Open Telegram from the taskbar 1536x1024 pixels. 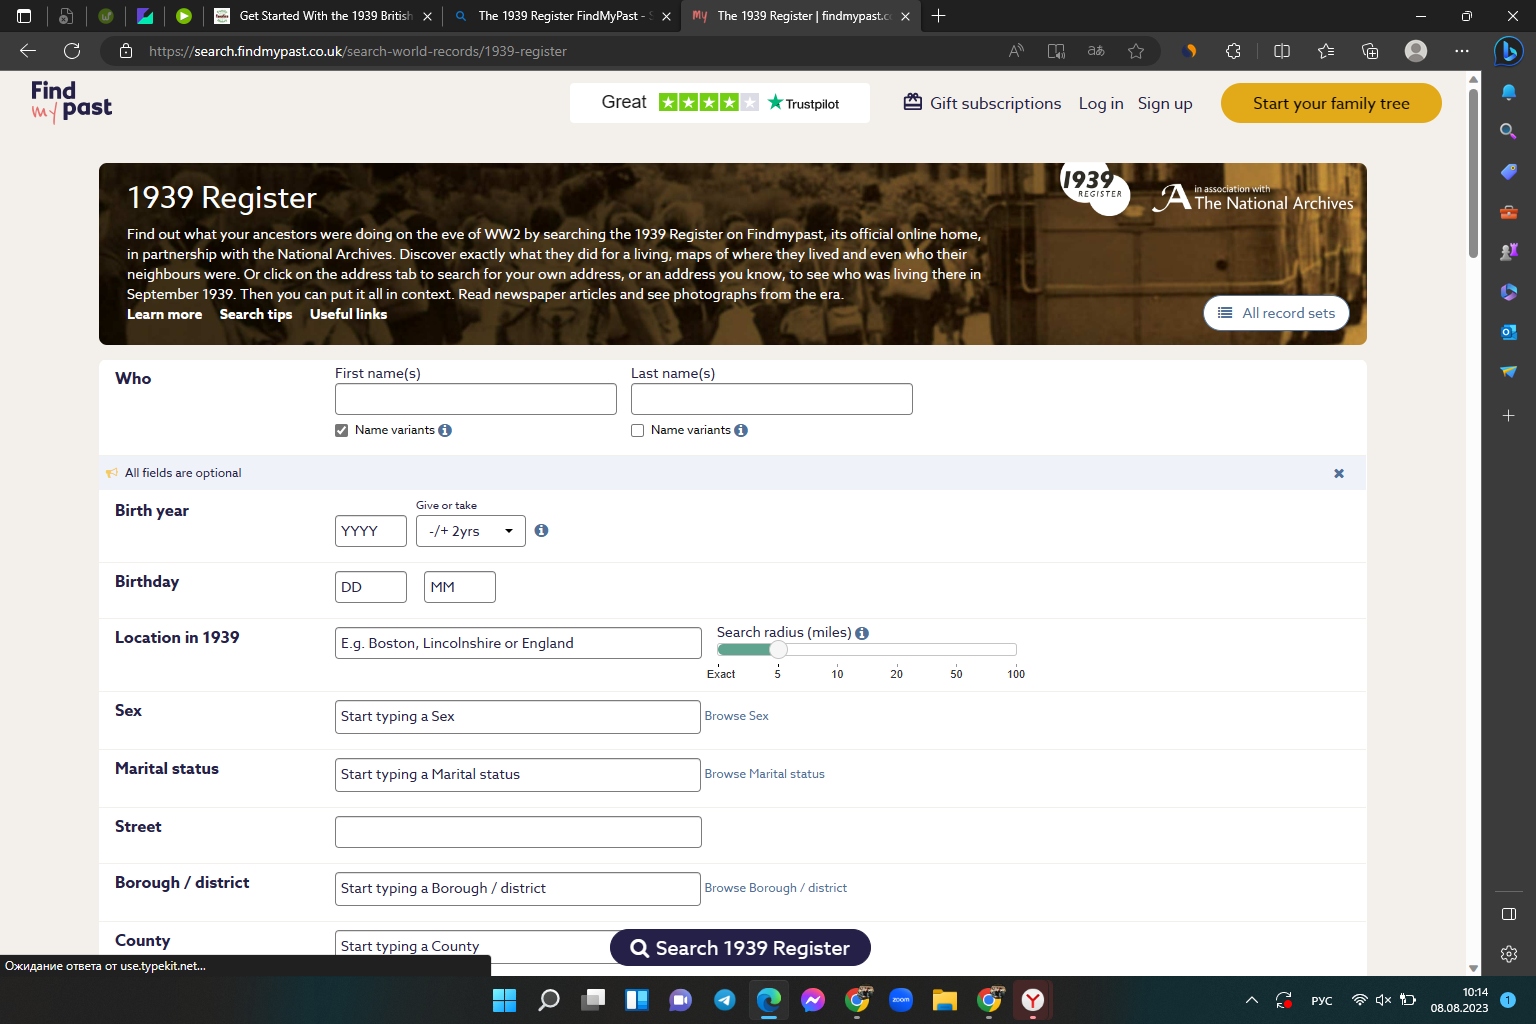[725, 1000]
